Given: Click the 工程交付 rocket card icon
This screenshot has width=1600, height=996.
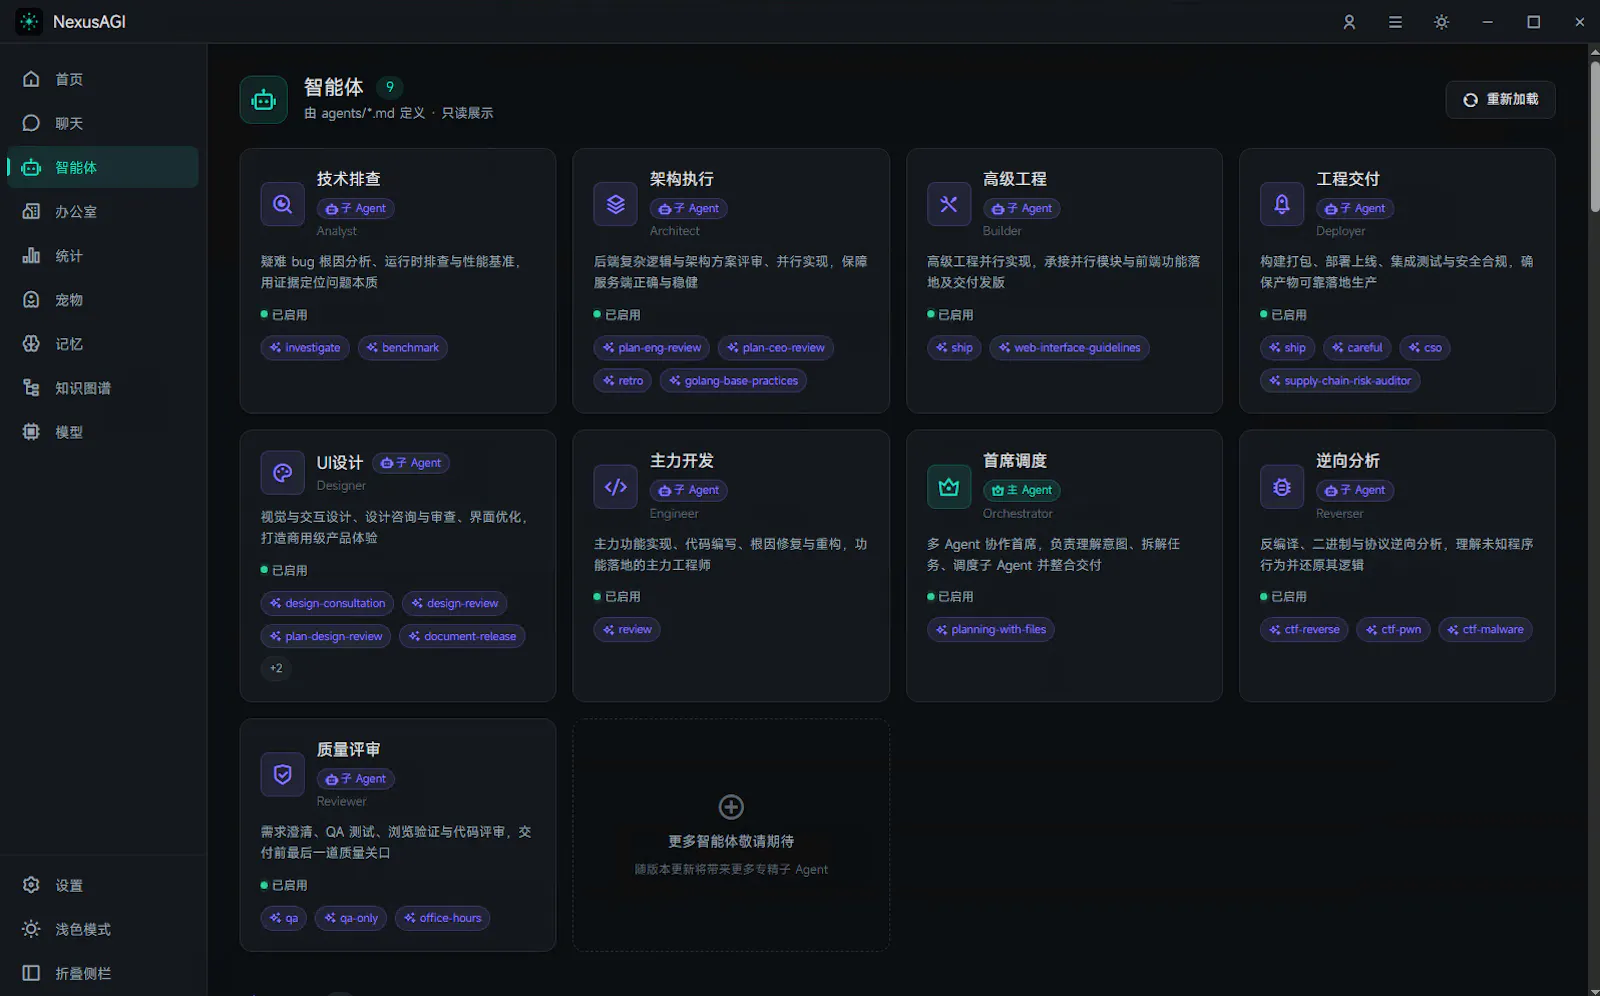Looking at the screenshot, I should pyautogui.click(x=1282, y=204).
